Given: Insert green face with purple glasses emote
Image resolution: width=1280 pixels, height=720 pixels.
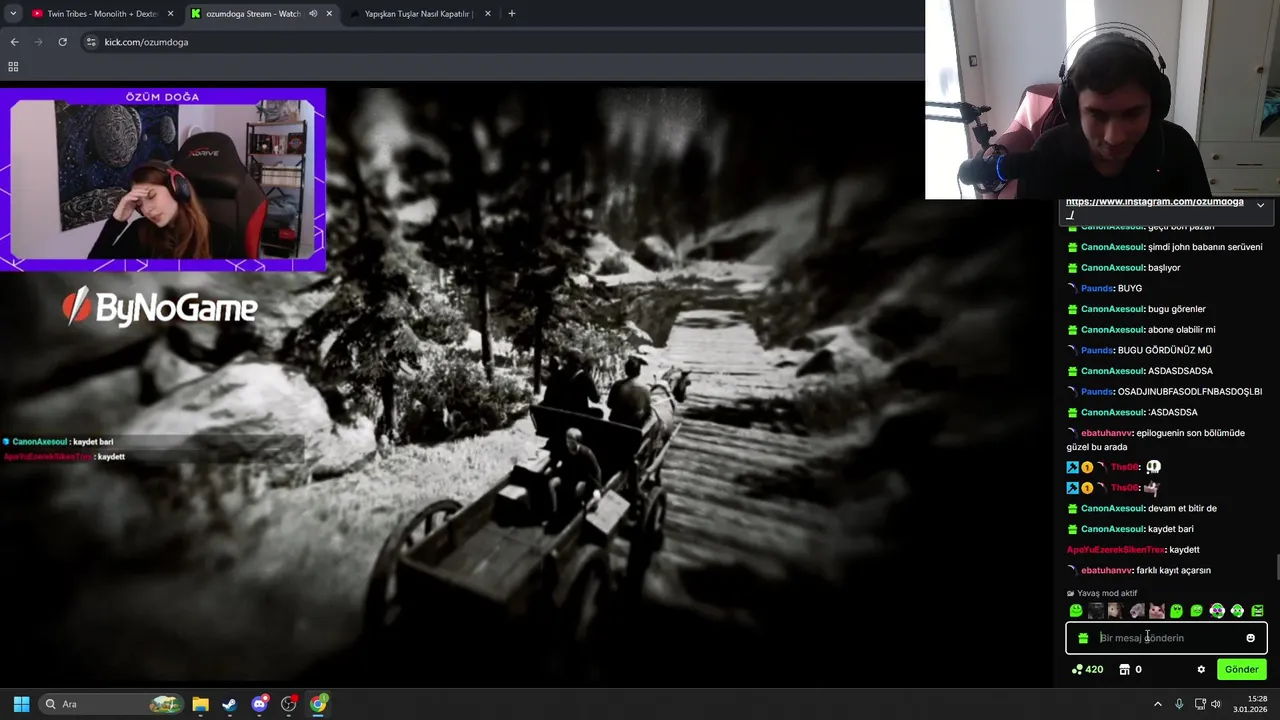Looking at the screenshot, I should click(x=1217, y=611).
